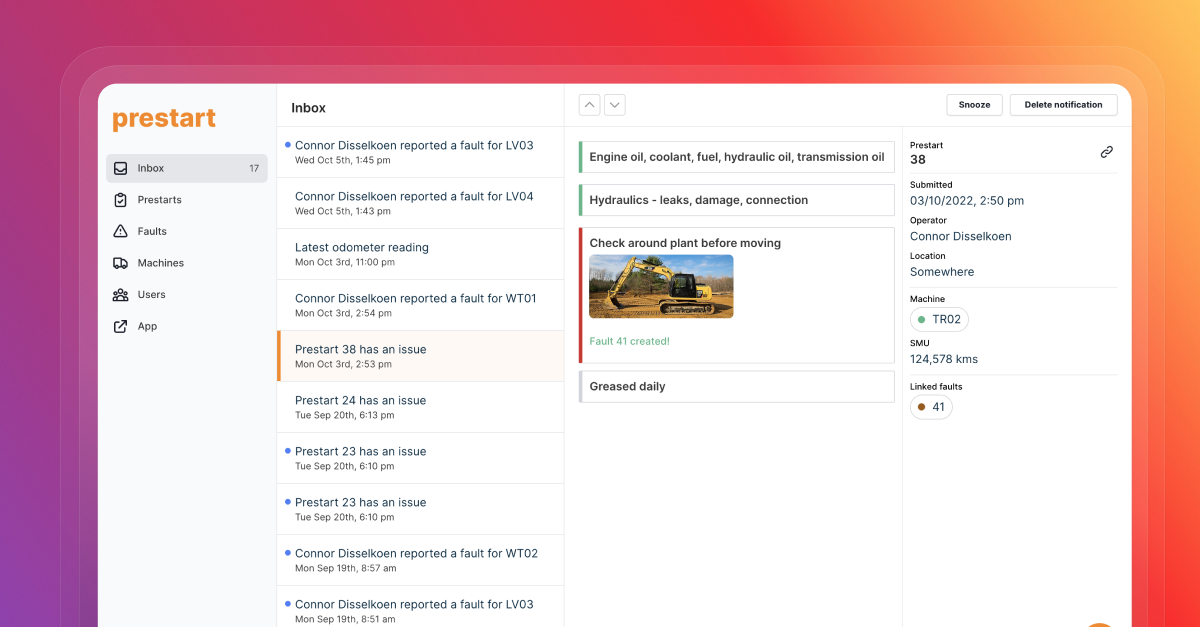Click the 41 linked faults badge
Viewport: 1200px width, 627px height.
point(931,407)
